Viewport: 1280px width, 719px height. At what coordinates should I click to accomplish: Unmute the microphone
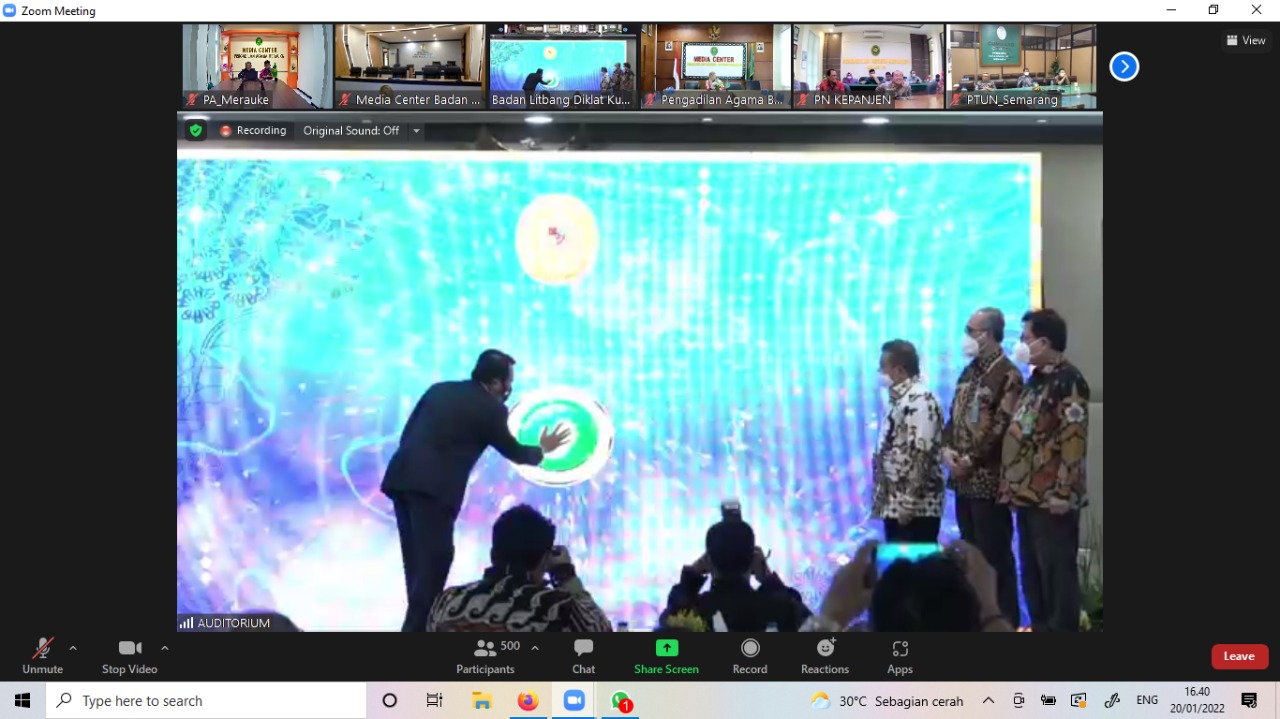[x=42, y=656]
